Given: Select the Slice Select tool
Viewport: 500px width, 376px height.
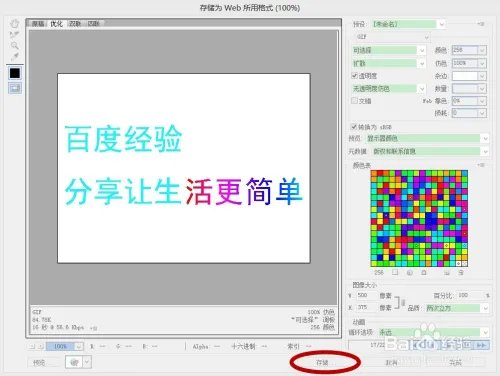Looking at the screenshot, I should click(14, 35).
